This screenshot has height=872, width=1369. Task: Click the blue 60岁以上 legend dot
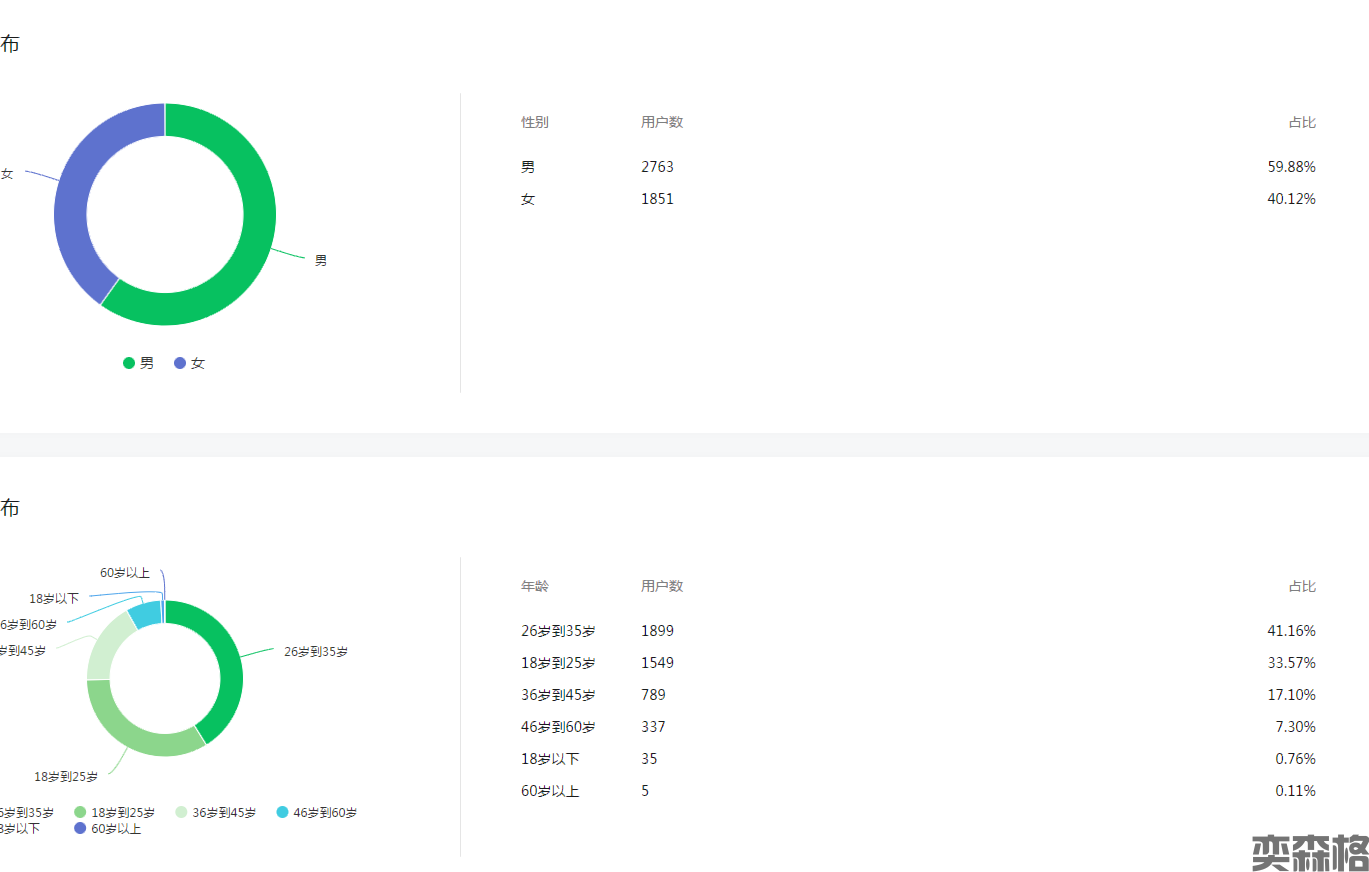(81, 828)
